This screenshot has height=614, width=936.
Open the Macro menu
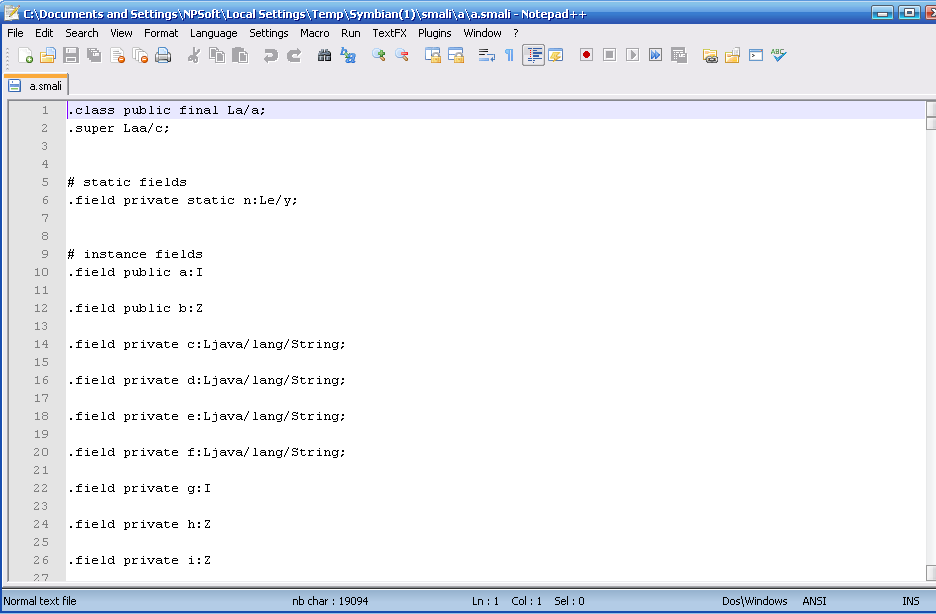[315, 33]
